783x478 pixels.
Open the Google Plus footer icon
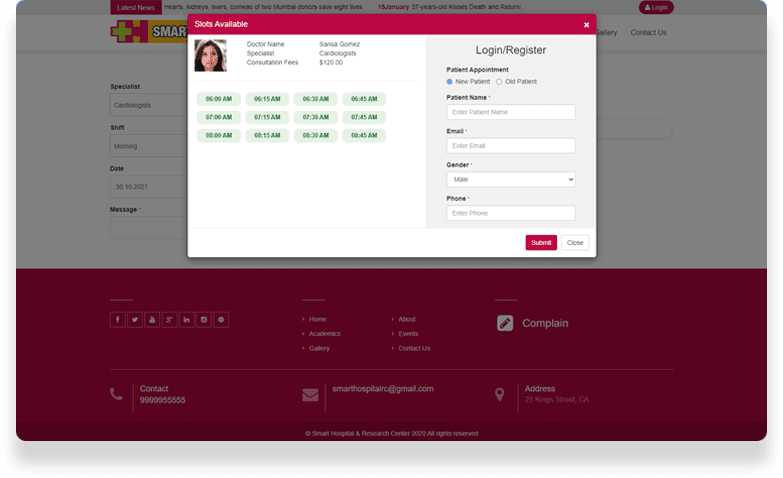coord(169,320)
